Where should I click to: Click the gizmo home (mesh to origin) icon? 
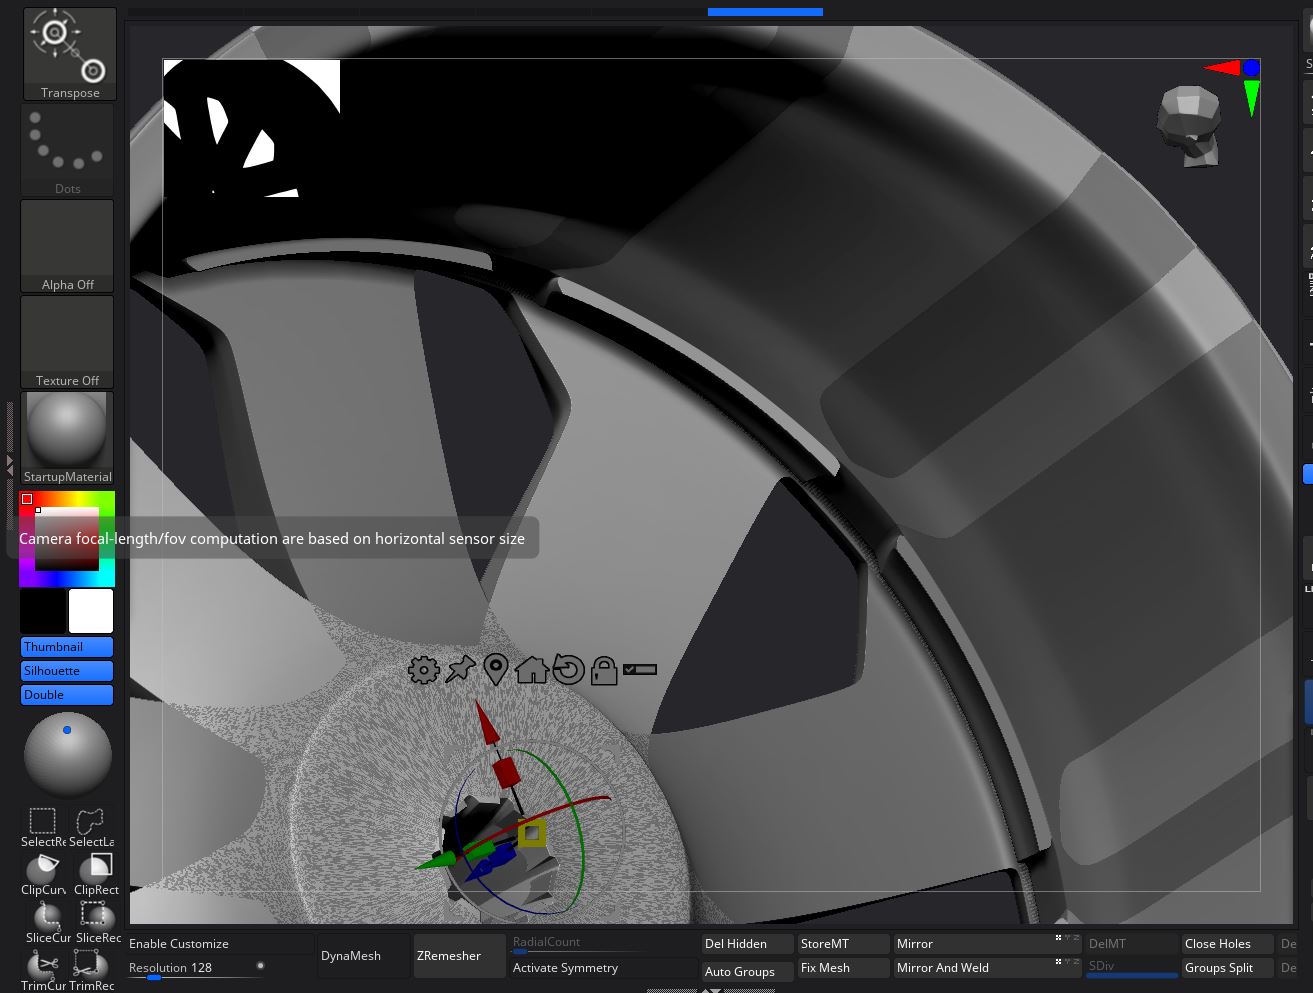[x=531, y=670]
